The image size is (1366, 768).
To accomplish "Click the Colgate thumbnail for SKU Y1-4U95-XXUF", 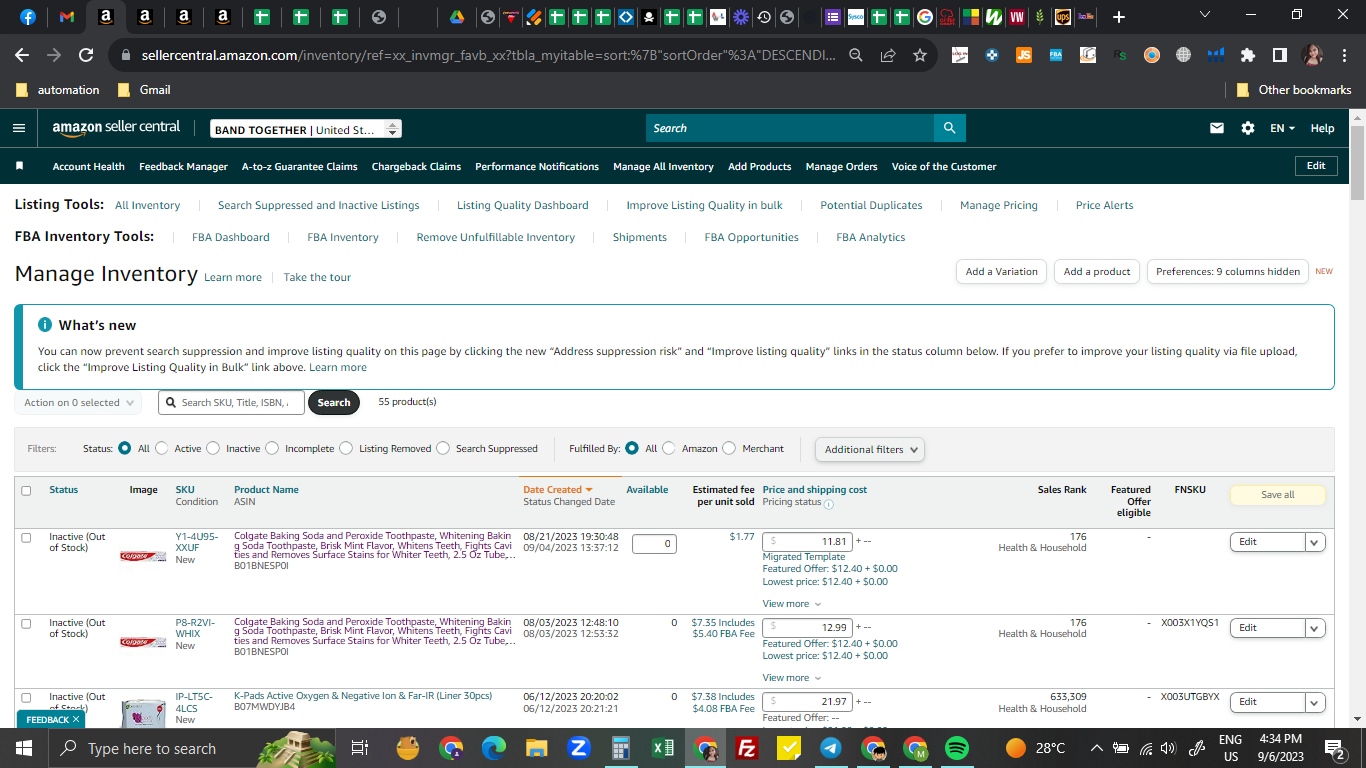I will (143, 556).
